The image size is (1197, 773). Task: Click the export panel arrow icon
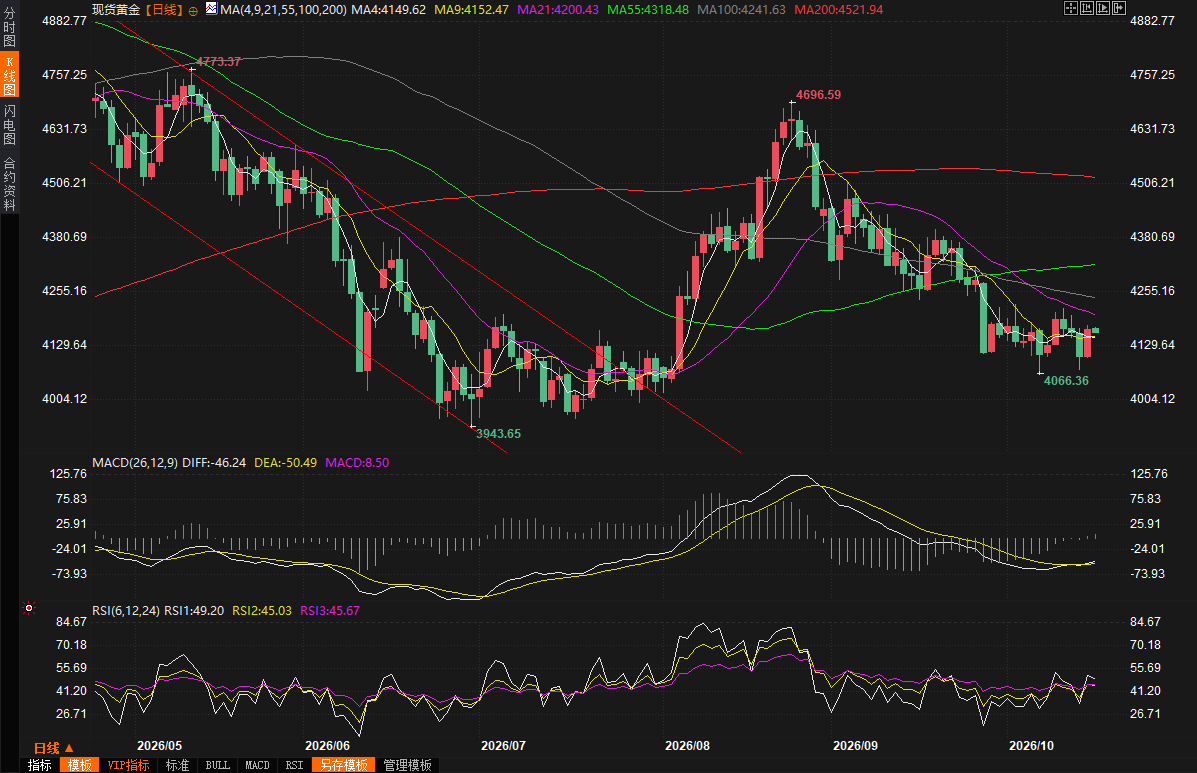coord(1119,8)
